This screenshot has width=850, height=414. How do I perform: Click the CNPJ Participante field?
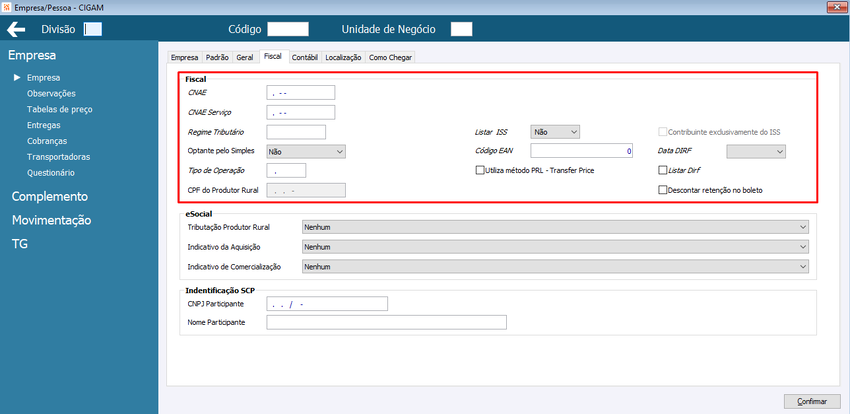[x=327, y=303]
